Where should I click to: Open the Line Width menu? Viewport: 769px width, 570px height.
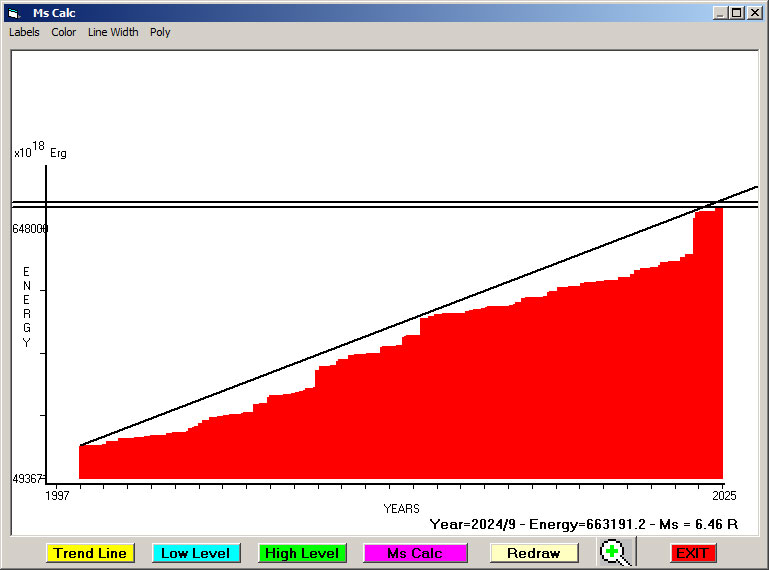tap(113, 32)
